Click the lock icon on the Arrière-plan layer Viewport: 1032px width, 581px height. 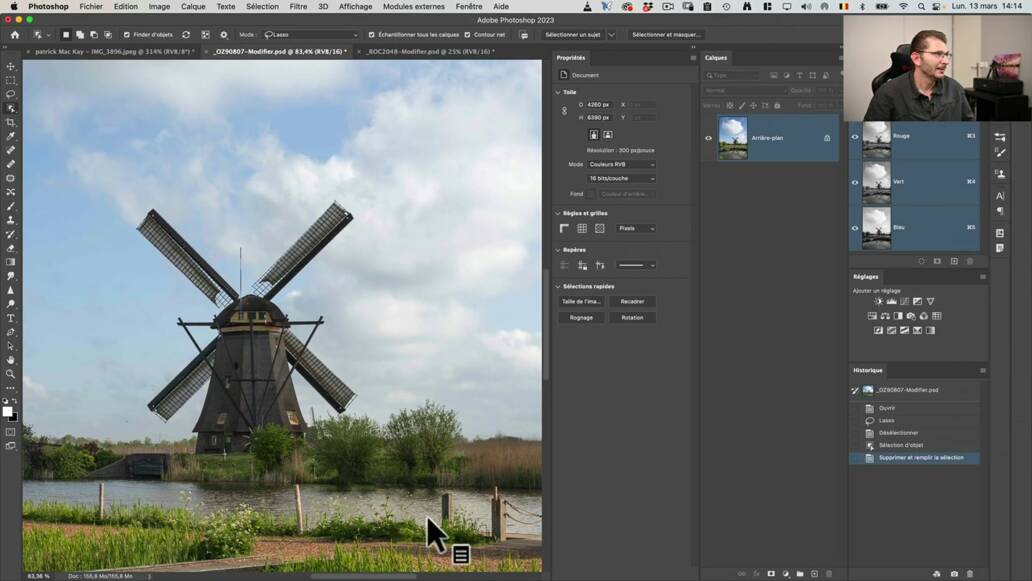tap(827, 137)
